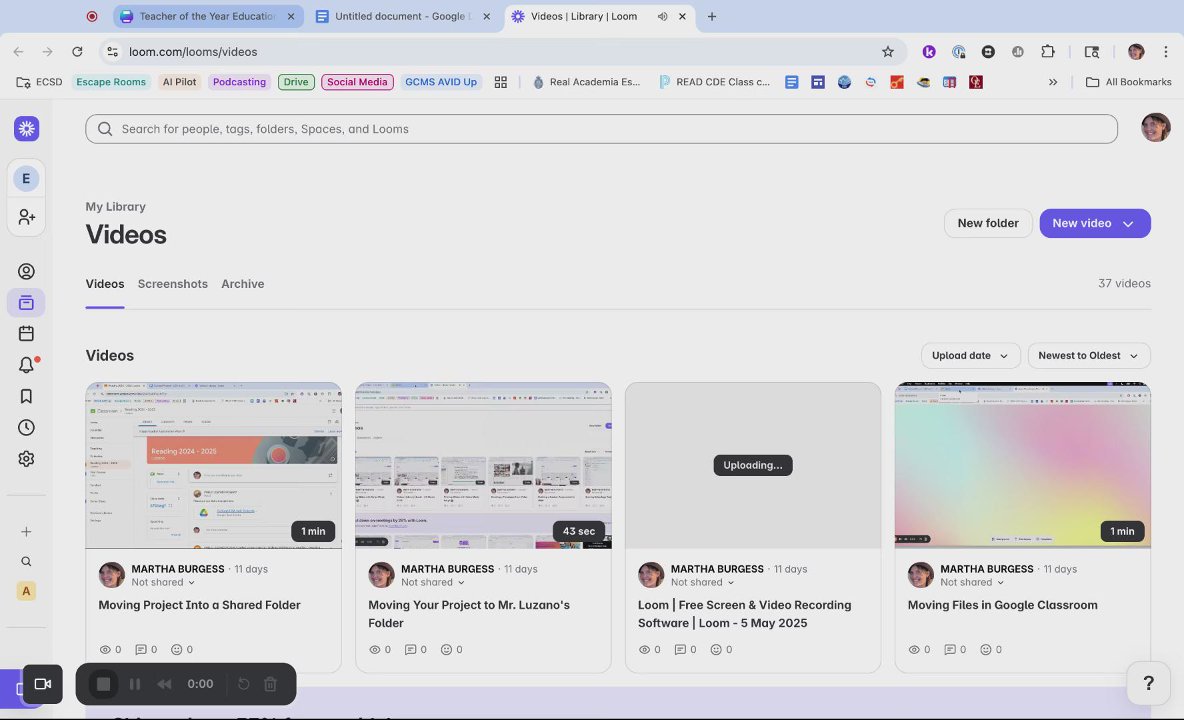Restart the recording with circular arrow
Viewport: 1184px width, 720px height.
(x=243, y=684)
